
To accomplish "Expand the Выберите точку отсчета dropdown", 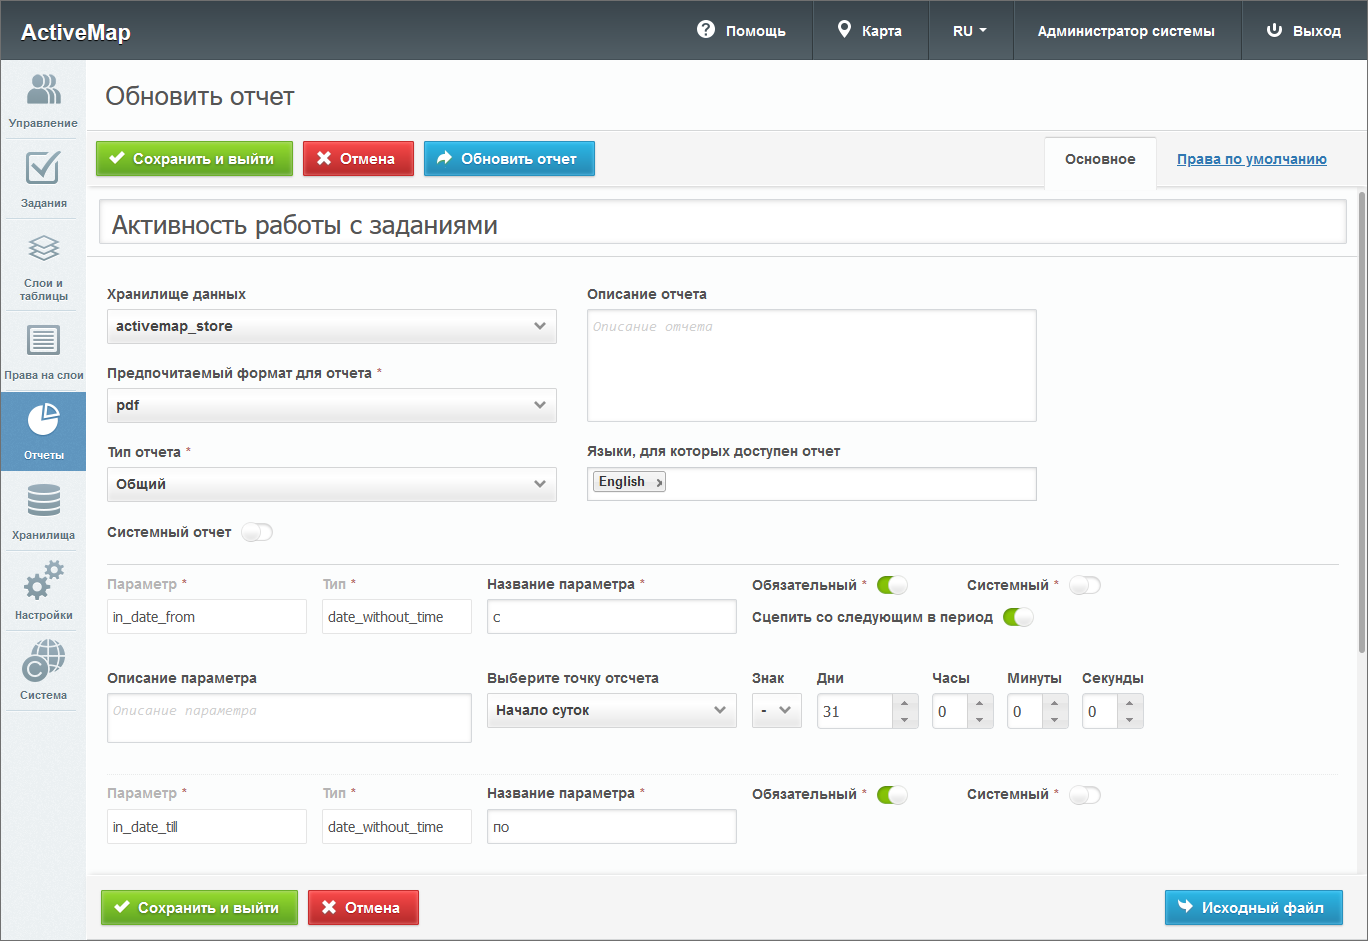I will tap(611, 710).
